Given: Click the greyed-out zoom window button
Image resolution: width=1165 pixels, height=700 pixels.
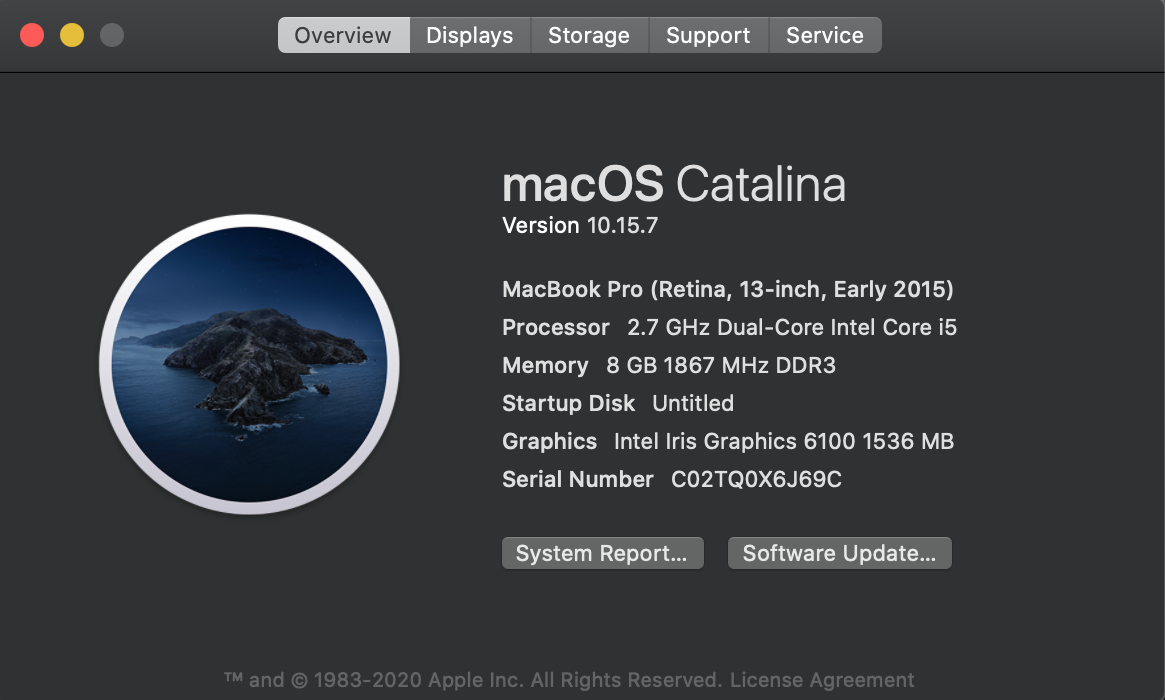Looking at the screenshot, I should [112, 35].
